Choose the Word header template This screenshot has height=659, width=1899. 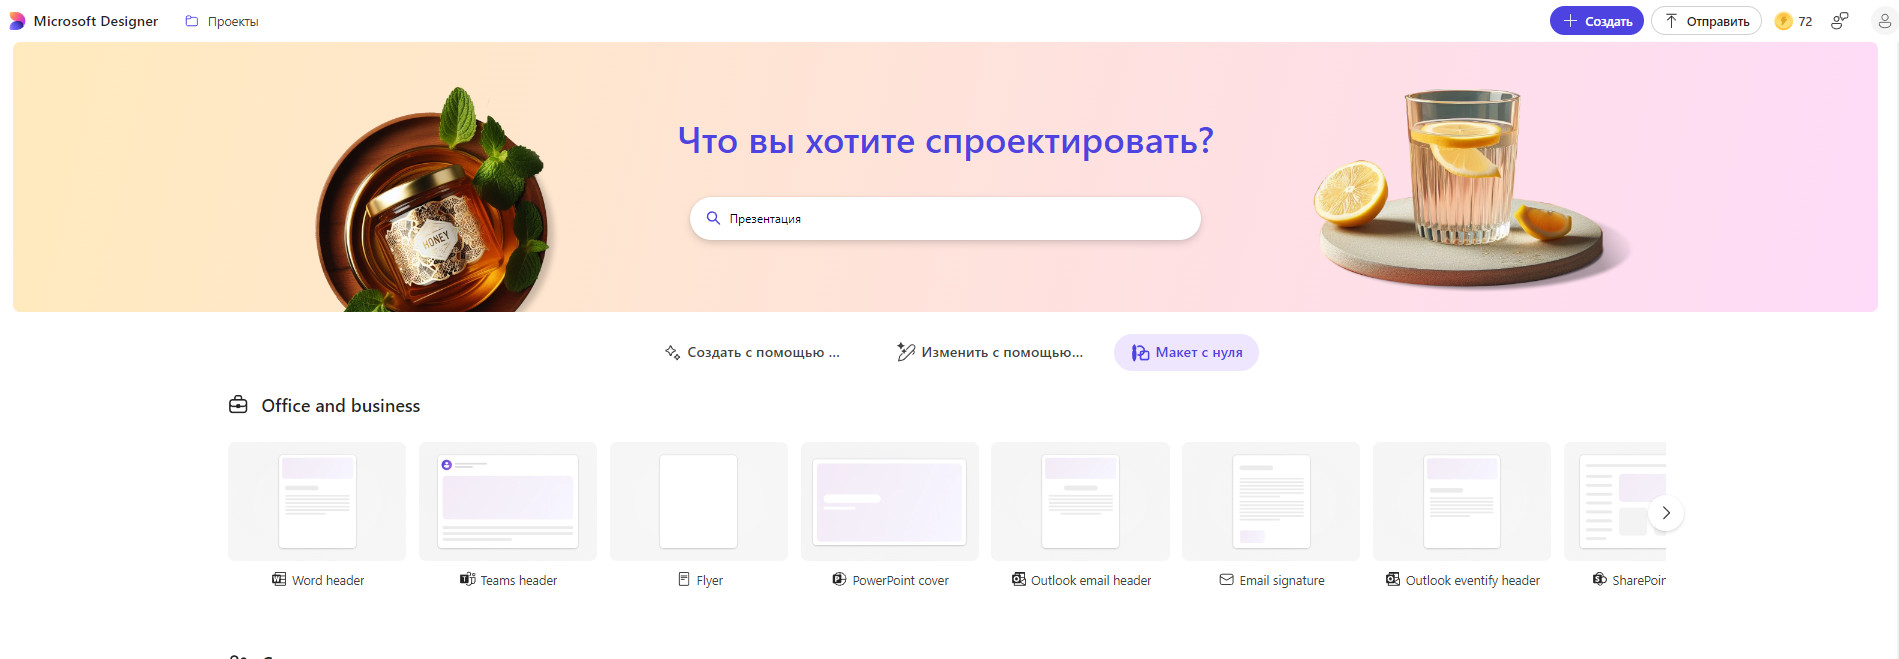(x=317, y=501)
